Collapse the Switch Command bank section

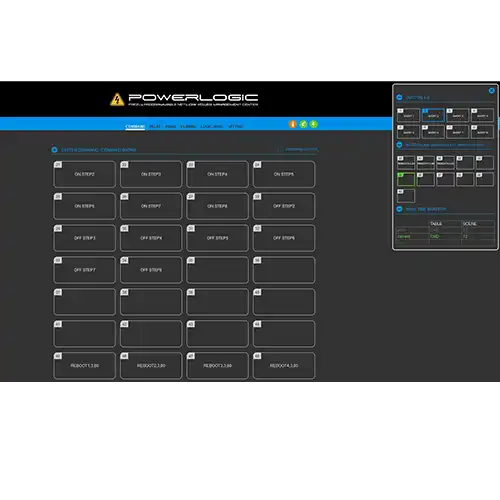[x=54, y=150]
